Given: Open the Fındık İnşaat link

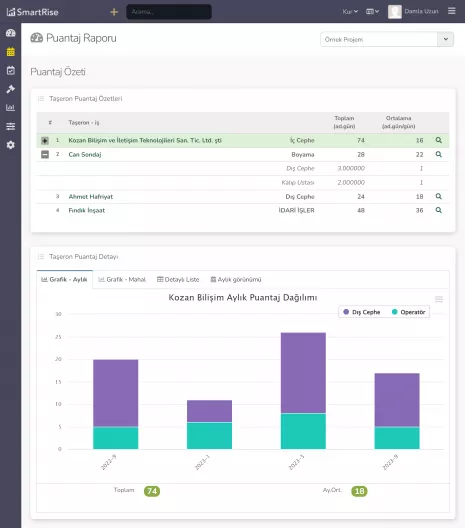Looking at the screenshot, I should pyautogui.click(x=87, y=210).
